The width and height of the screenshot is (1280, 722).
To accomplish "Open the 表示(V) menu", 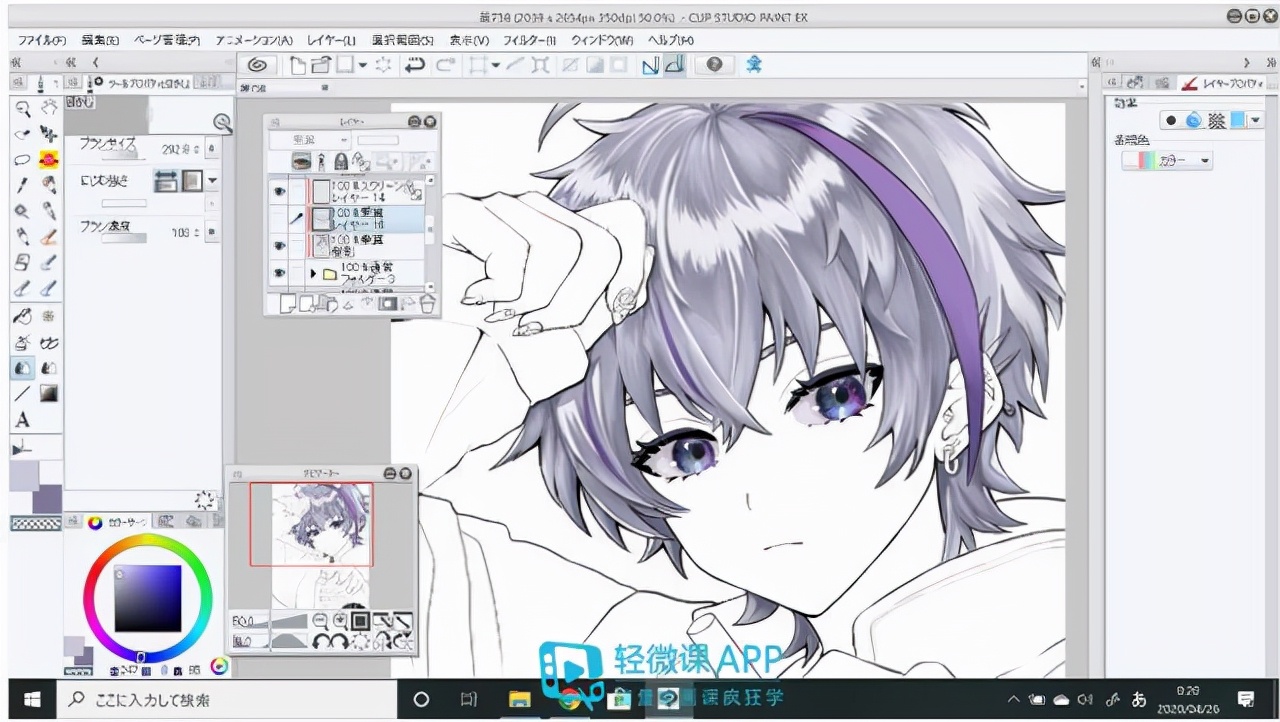I will click(x=468, y=40).
